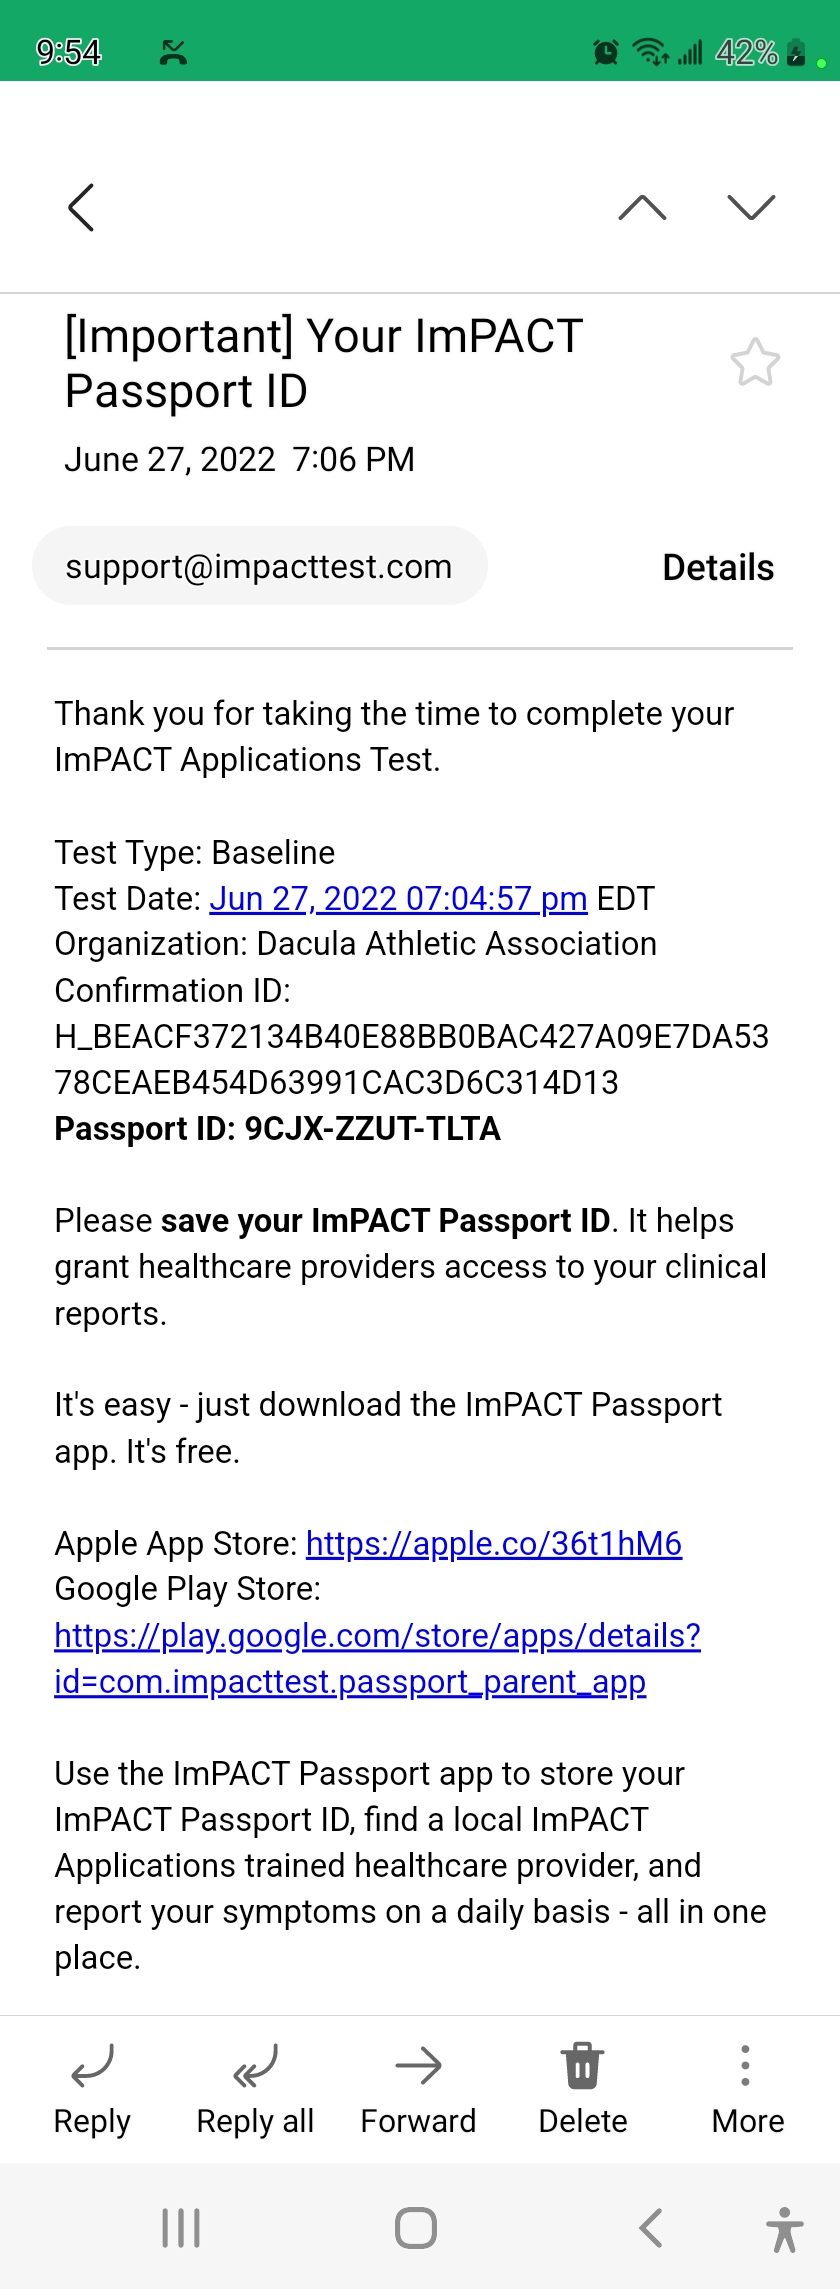The image size is (840, 2289).
Task: Open the accessibility shortcut button
Action: pos(785,2229)
